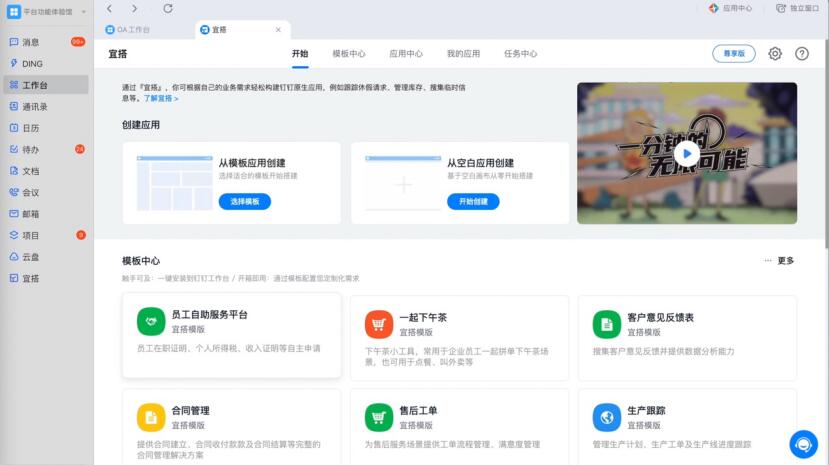Click the 客户意见反馈表 green document icon
The width and height of the screenshot is (829, 465).
click(607, 324)
